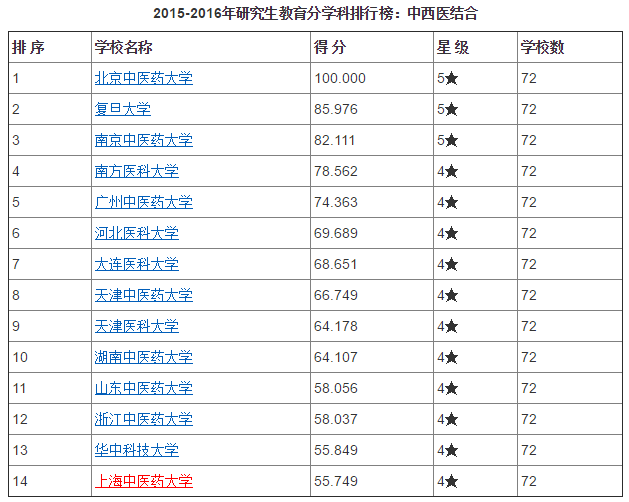Open the 浙江中医药大学 link
The width and height of the screenshot is (629, 502).
(143, 419)
